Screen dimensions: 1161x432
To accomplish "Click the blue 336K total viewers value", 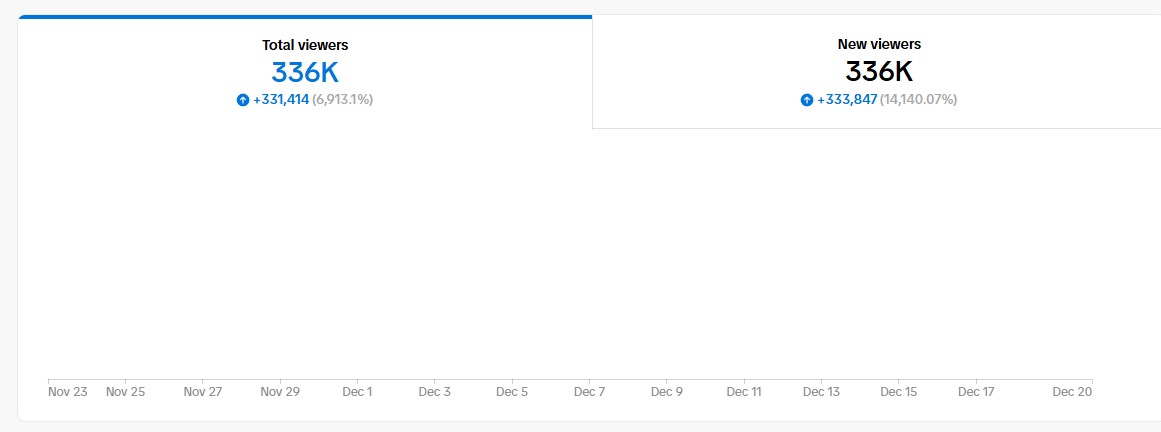I will 305,72.
